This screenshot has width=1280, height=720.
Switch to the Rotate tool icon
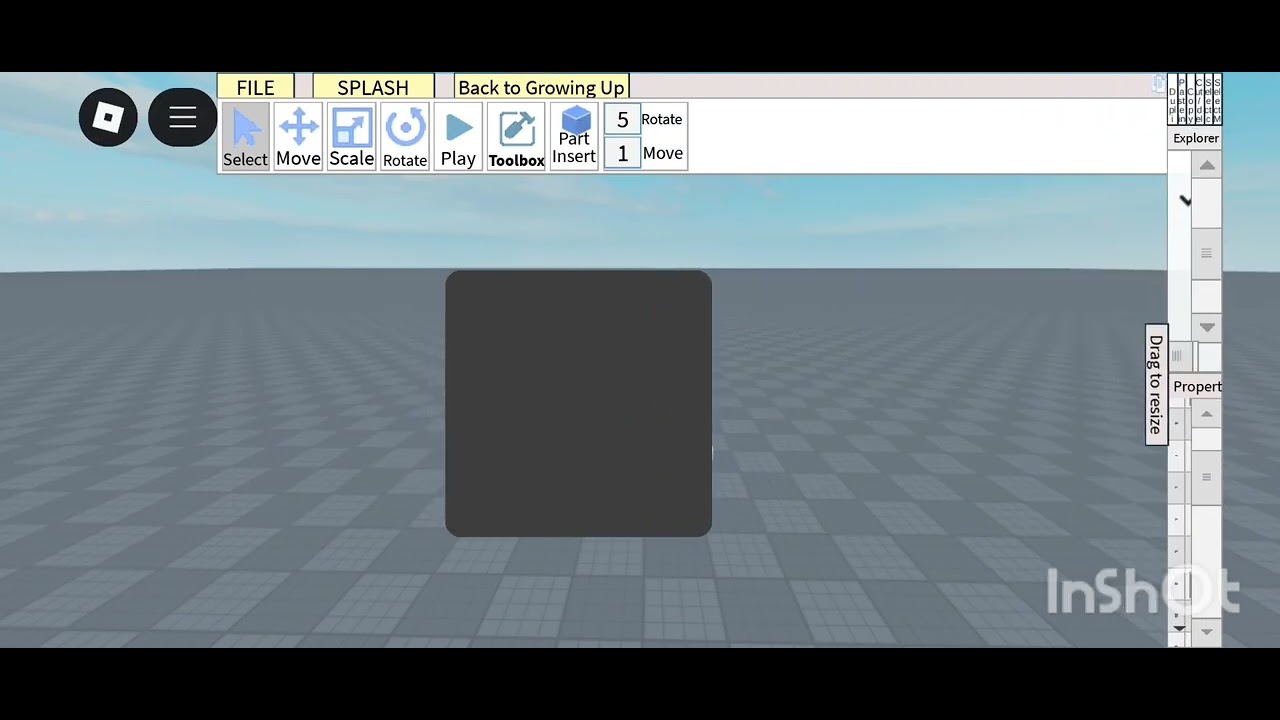[x=405, y=136]
